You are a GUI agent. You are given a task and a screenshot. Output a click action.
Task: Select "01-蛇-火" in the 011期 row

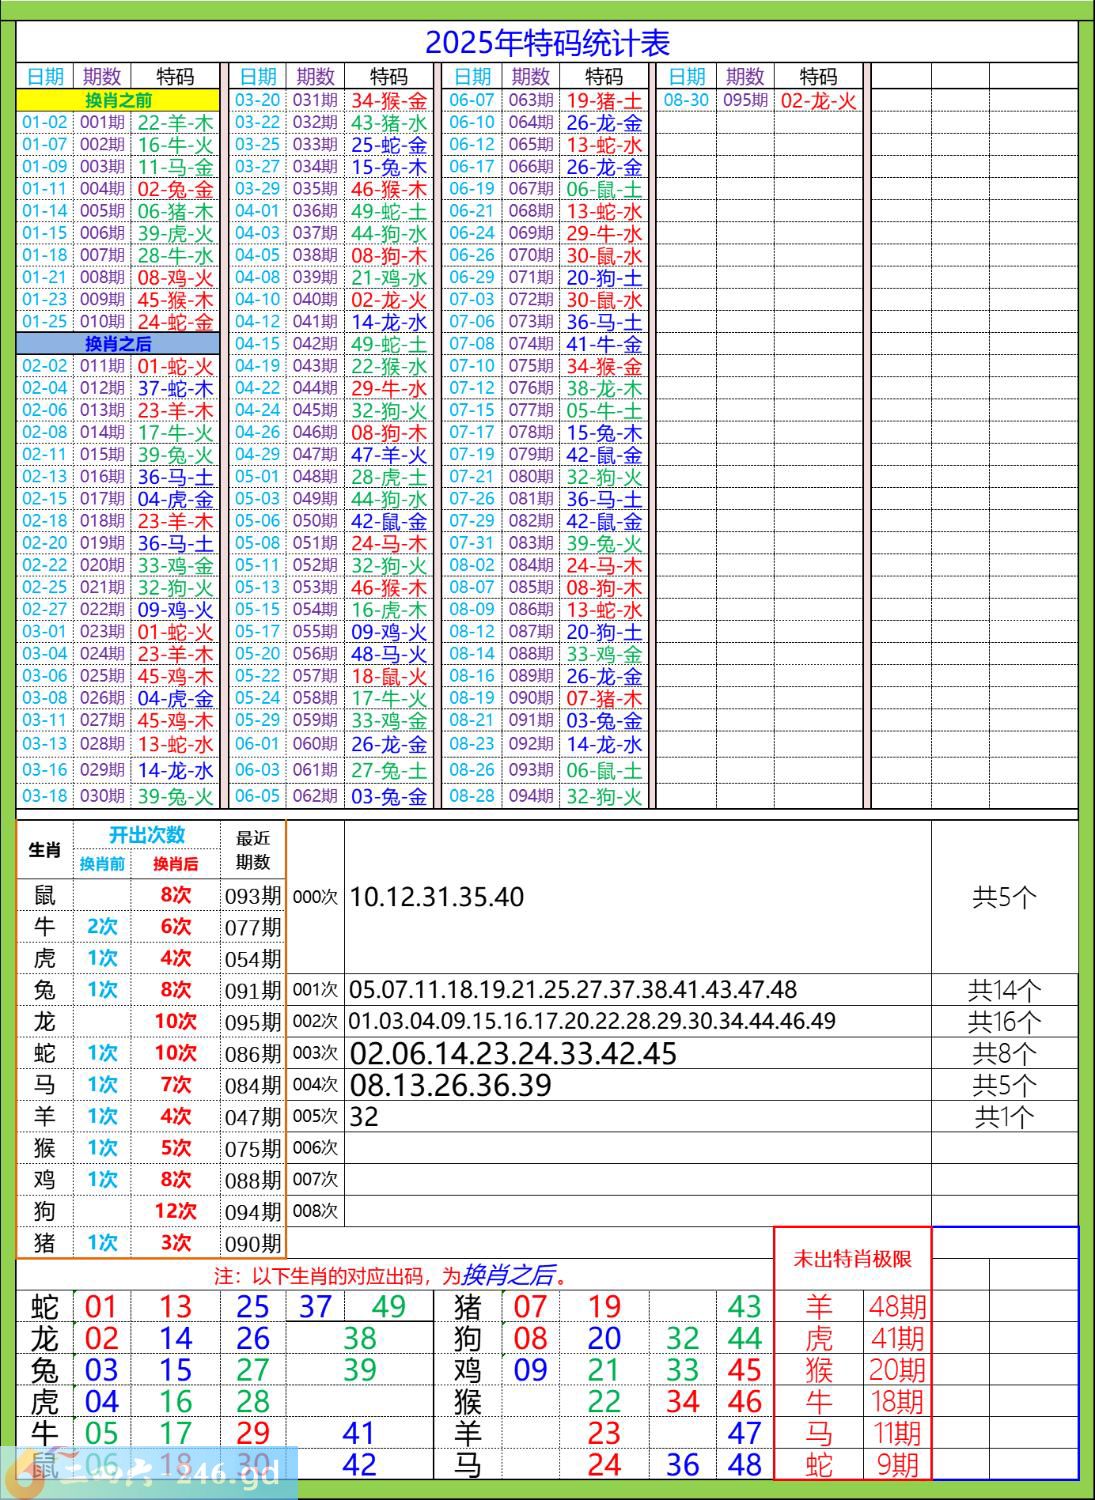(x=176, y=366)
